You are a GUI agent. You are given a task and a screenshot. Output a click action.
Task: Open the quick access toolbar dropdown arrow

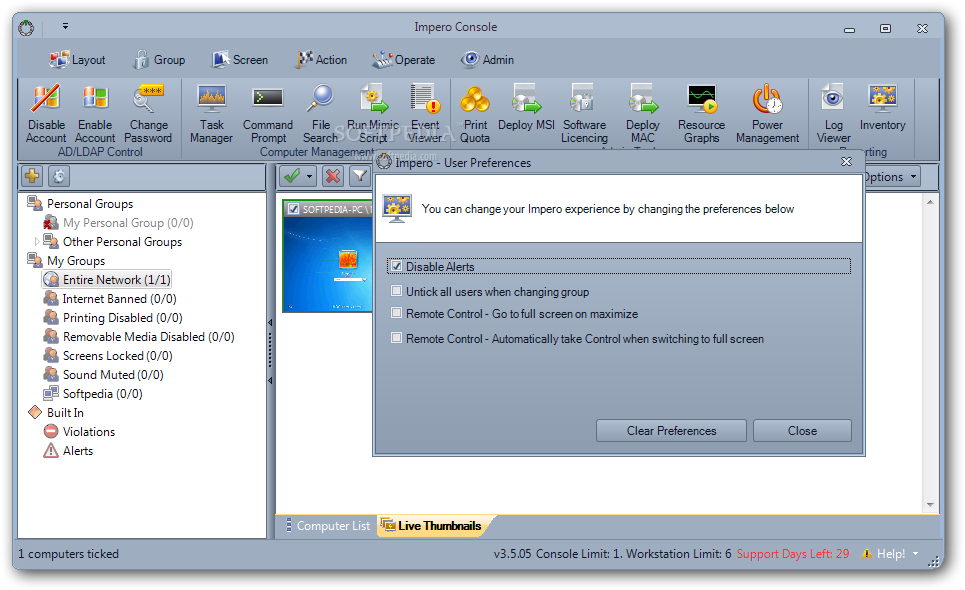[65, 26]
